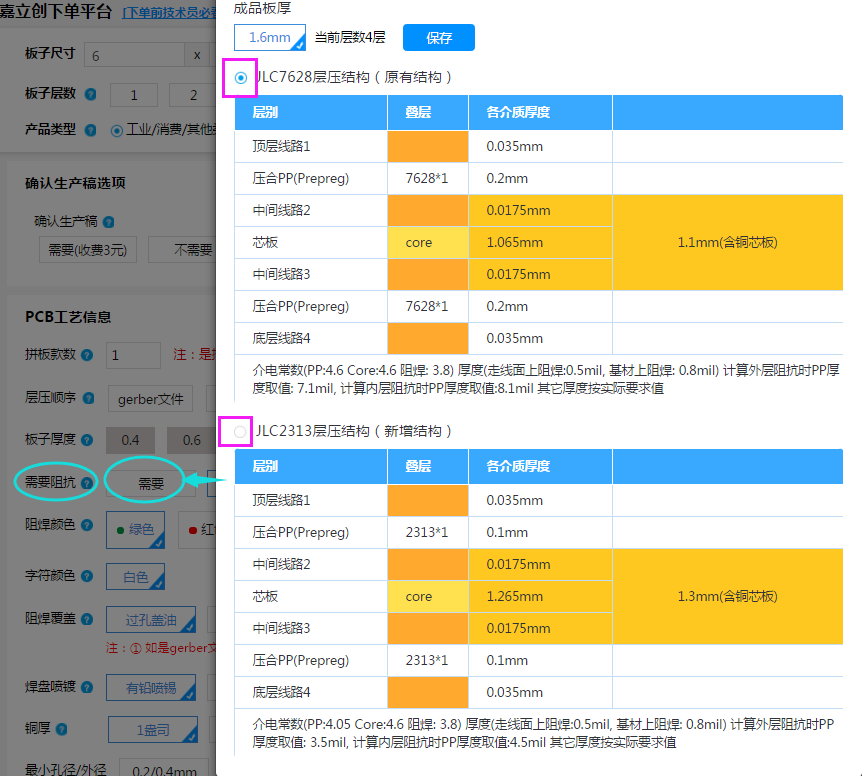Select JLC7628层压结构 radio button

240,77
